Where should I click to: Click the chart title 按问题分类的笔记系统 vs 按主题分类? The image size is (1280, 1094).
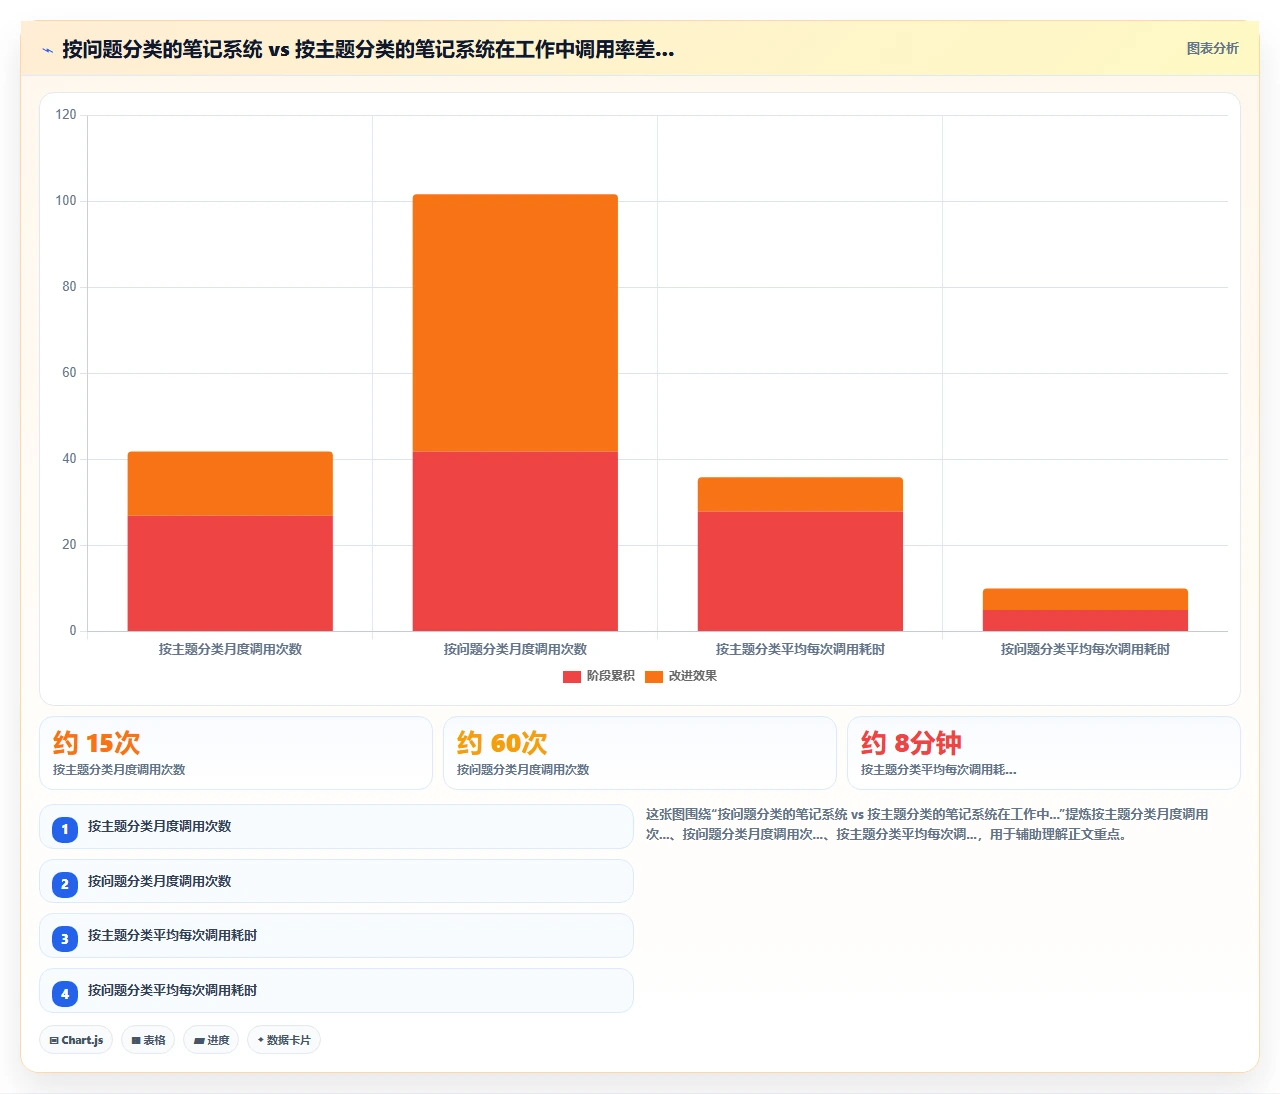click(x=368, y=49)
